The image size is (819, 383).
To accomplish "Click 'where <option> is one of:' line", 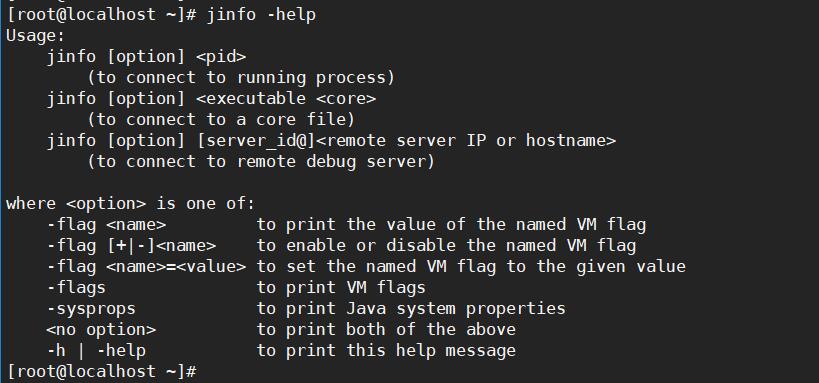I will (130, 204).
